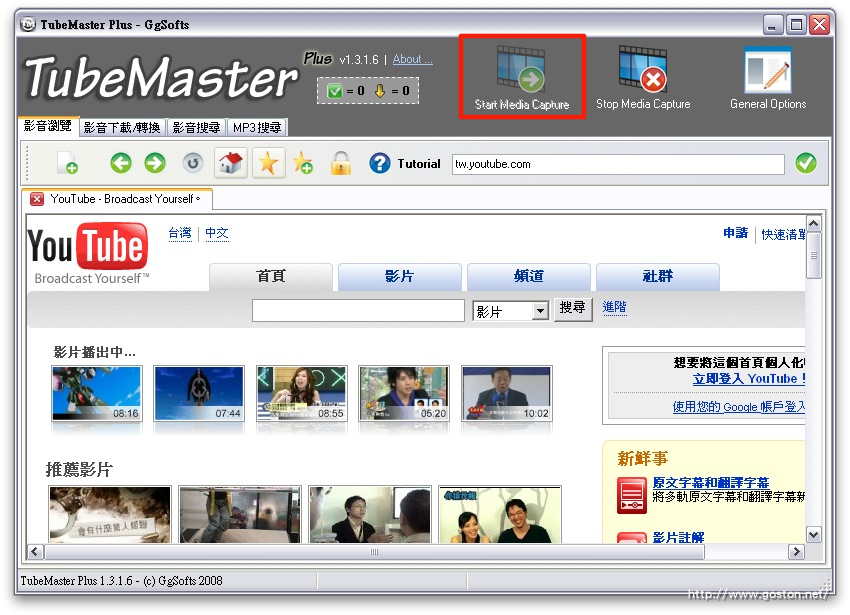Go back with the green left arrow
Viewport: 850px width, 615px height.
121,163
